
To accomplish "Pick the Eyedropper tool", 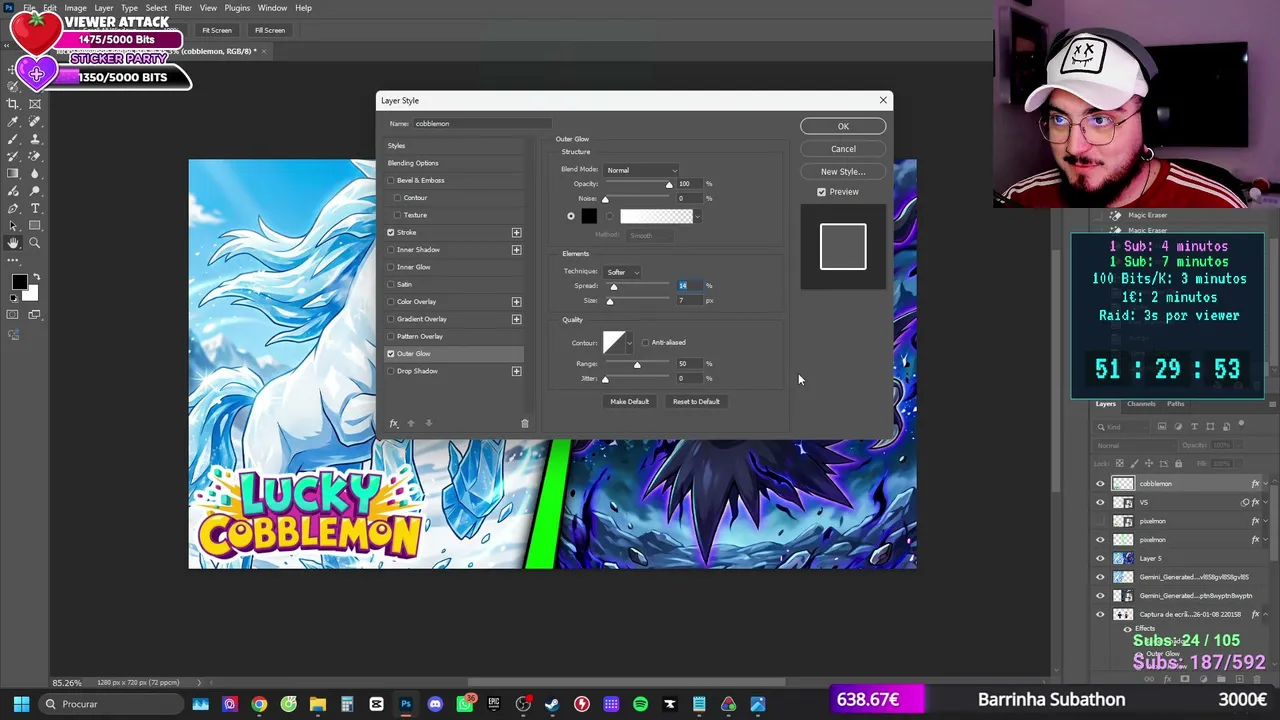I will click(x=13, y=121).
